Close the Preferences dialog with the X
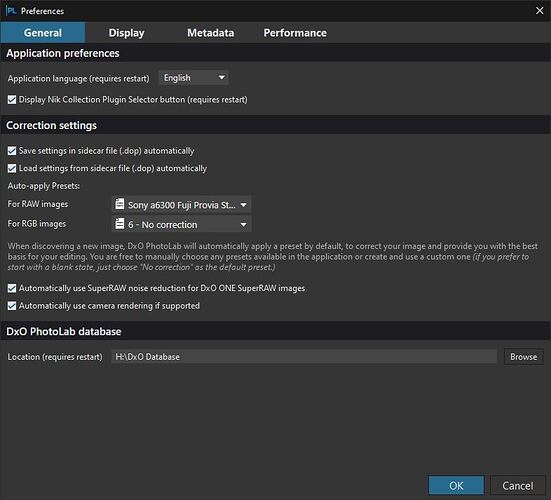The width and height of the screenshot is (551, 500). point(539,11)
